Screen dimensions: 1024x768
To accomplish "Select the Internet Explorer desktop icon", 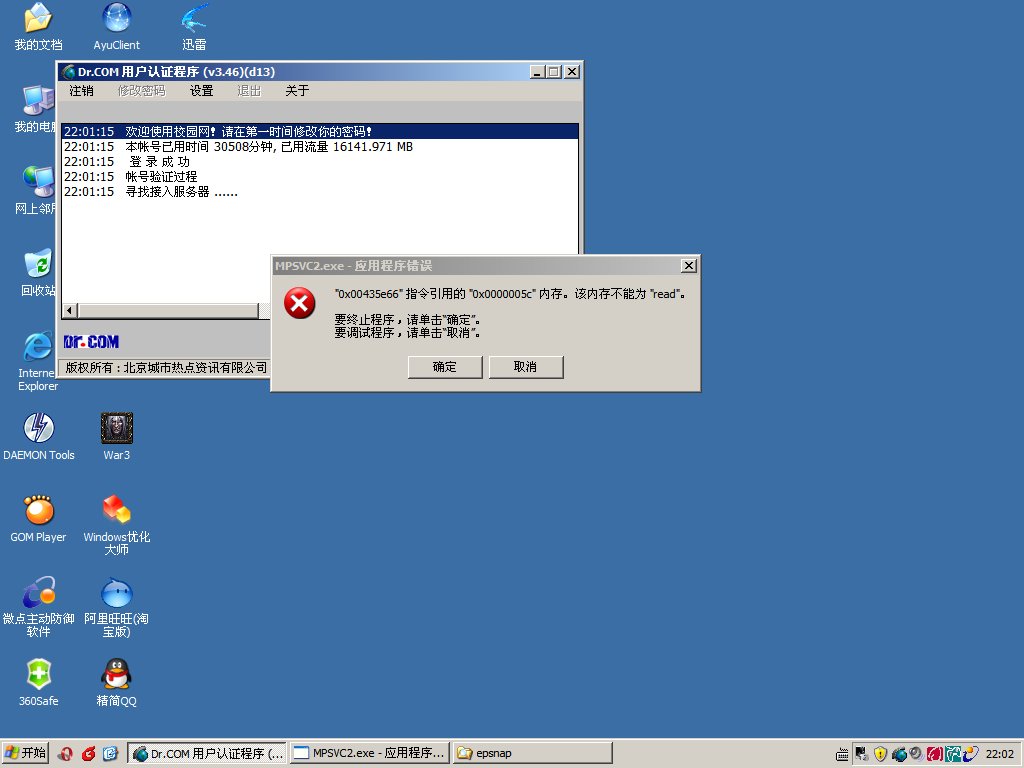I will point(38,361).
